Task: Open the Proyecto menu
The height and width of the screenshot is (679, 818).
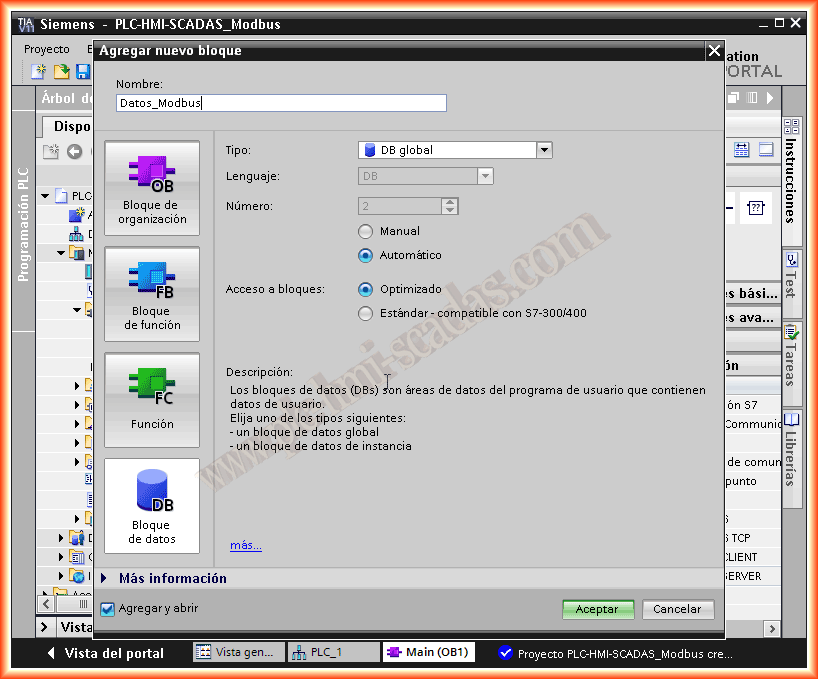Action: [47, 49]
